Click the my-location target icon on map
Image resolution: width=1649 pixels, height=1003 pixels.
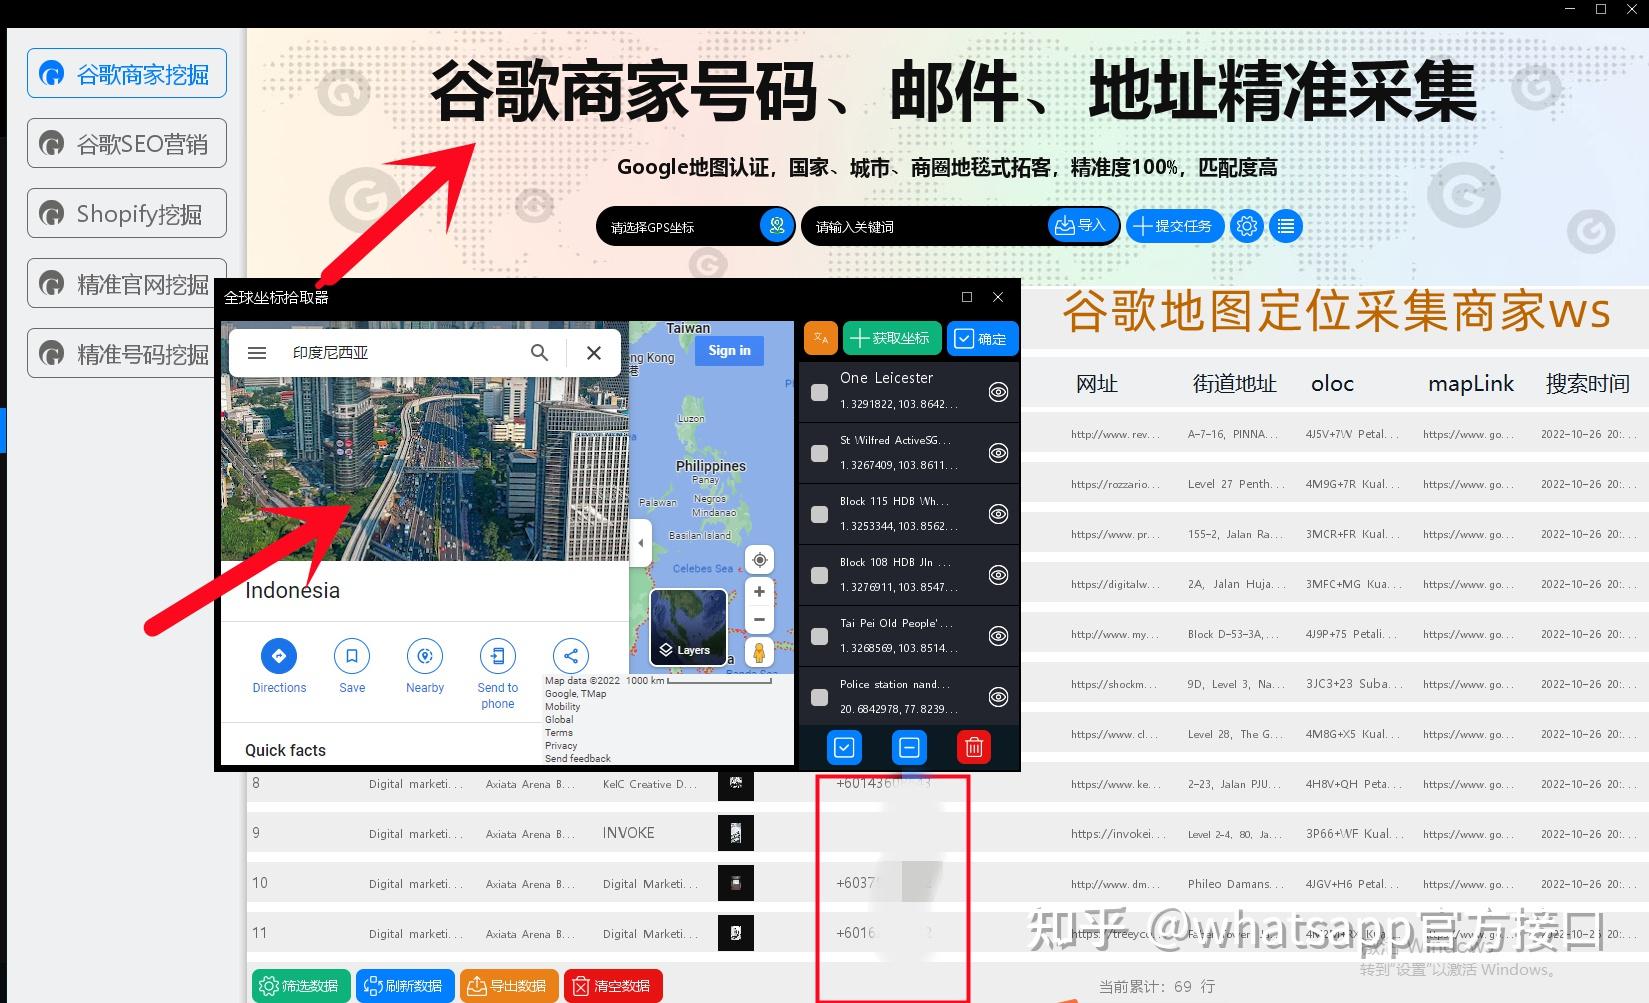coord(759,560)
